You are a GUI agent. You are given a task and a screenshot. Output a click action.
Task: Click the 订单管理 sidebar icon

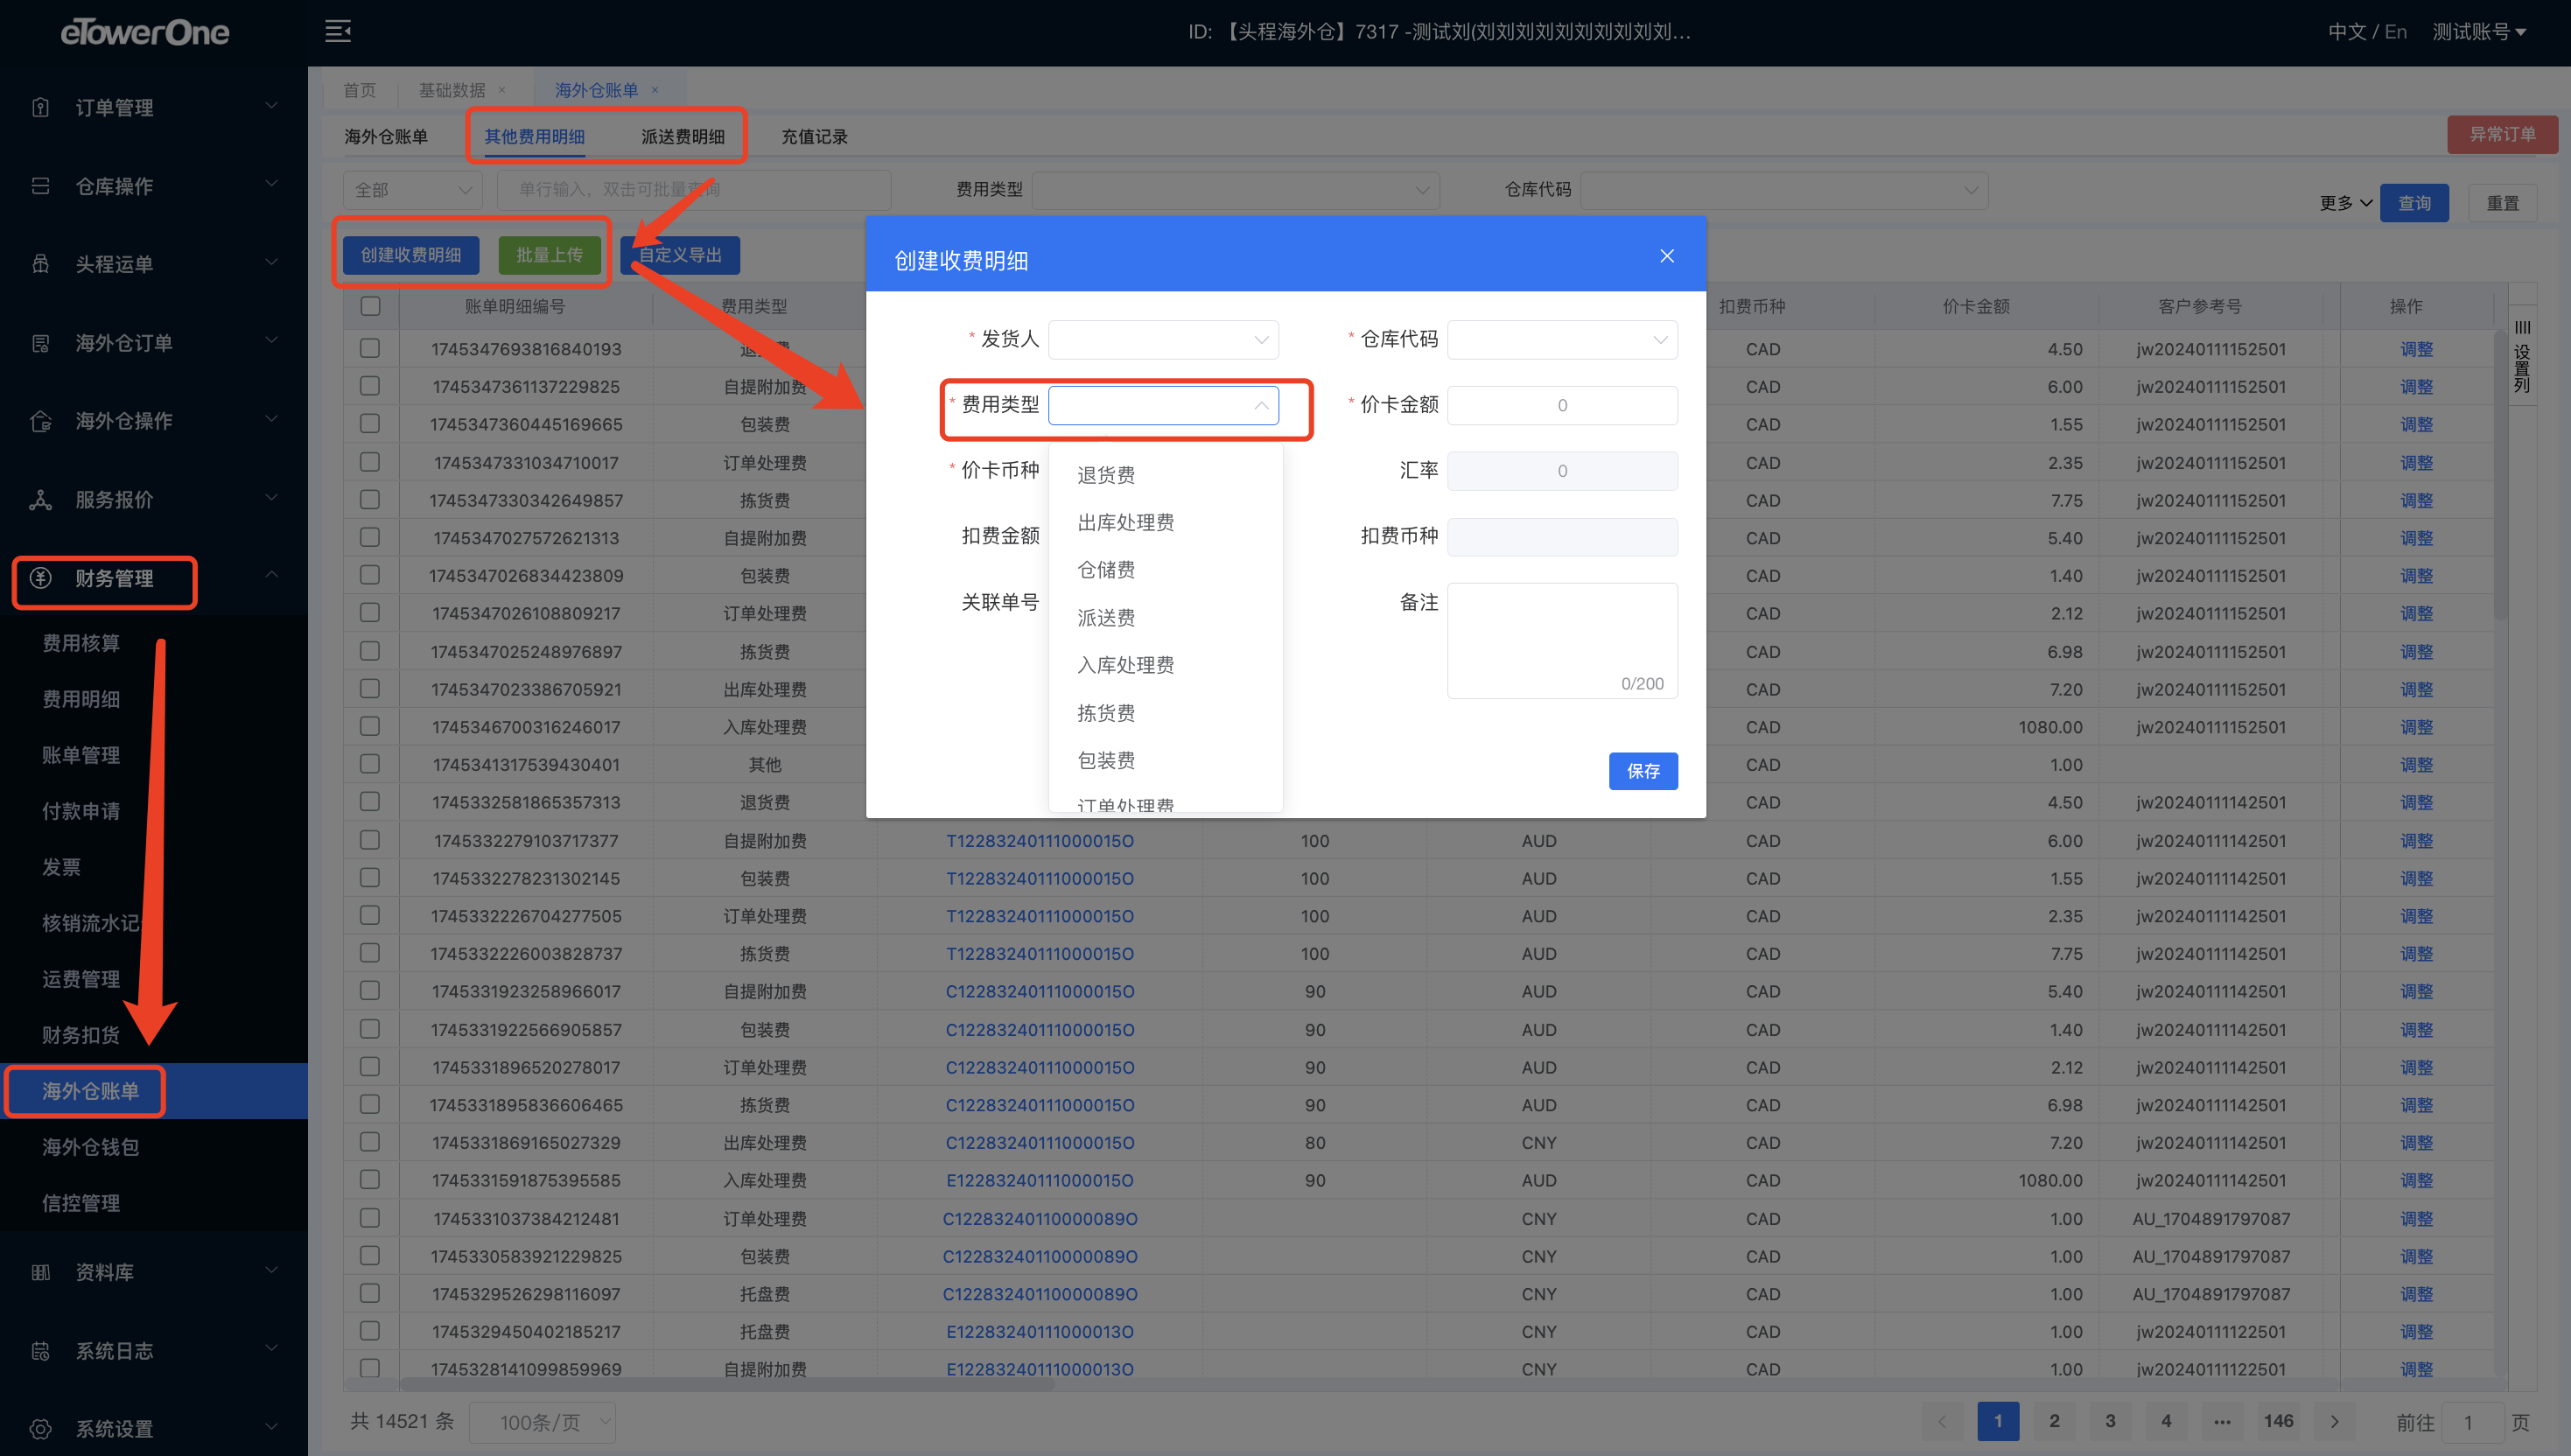pos(40,107)
